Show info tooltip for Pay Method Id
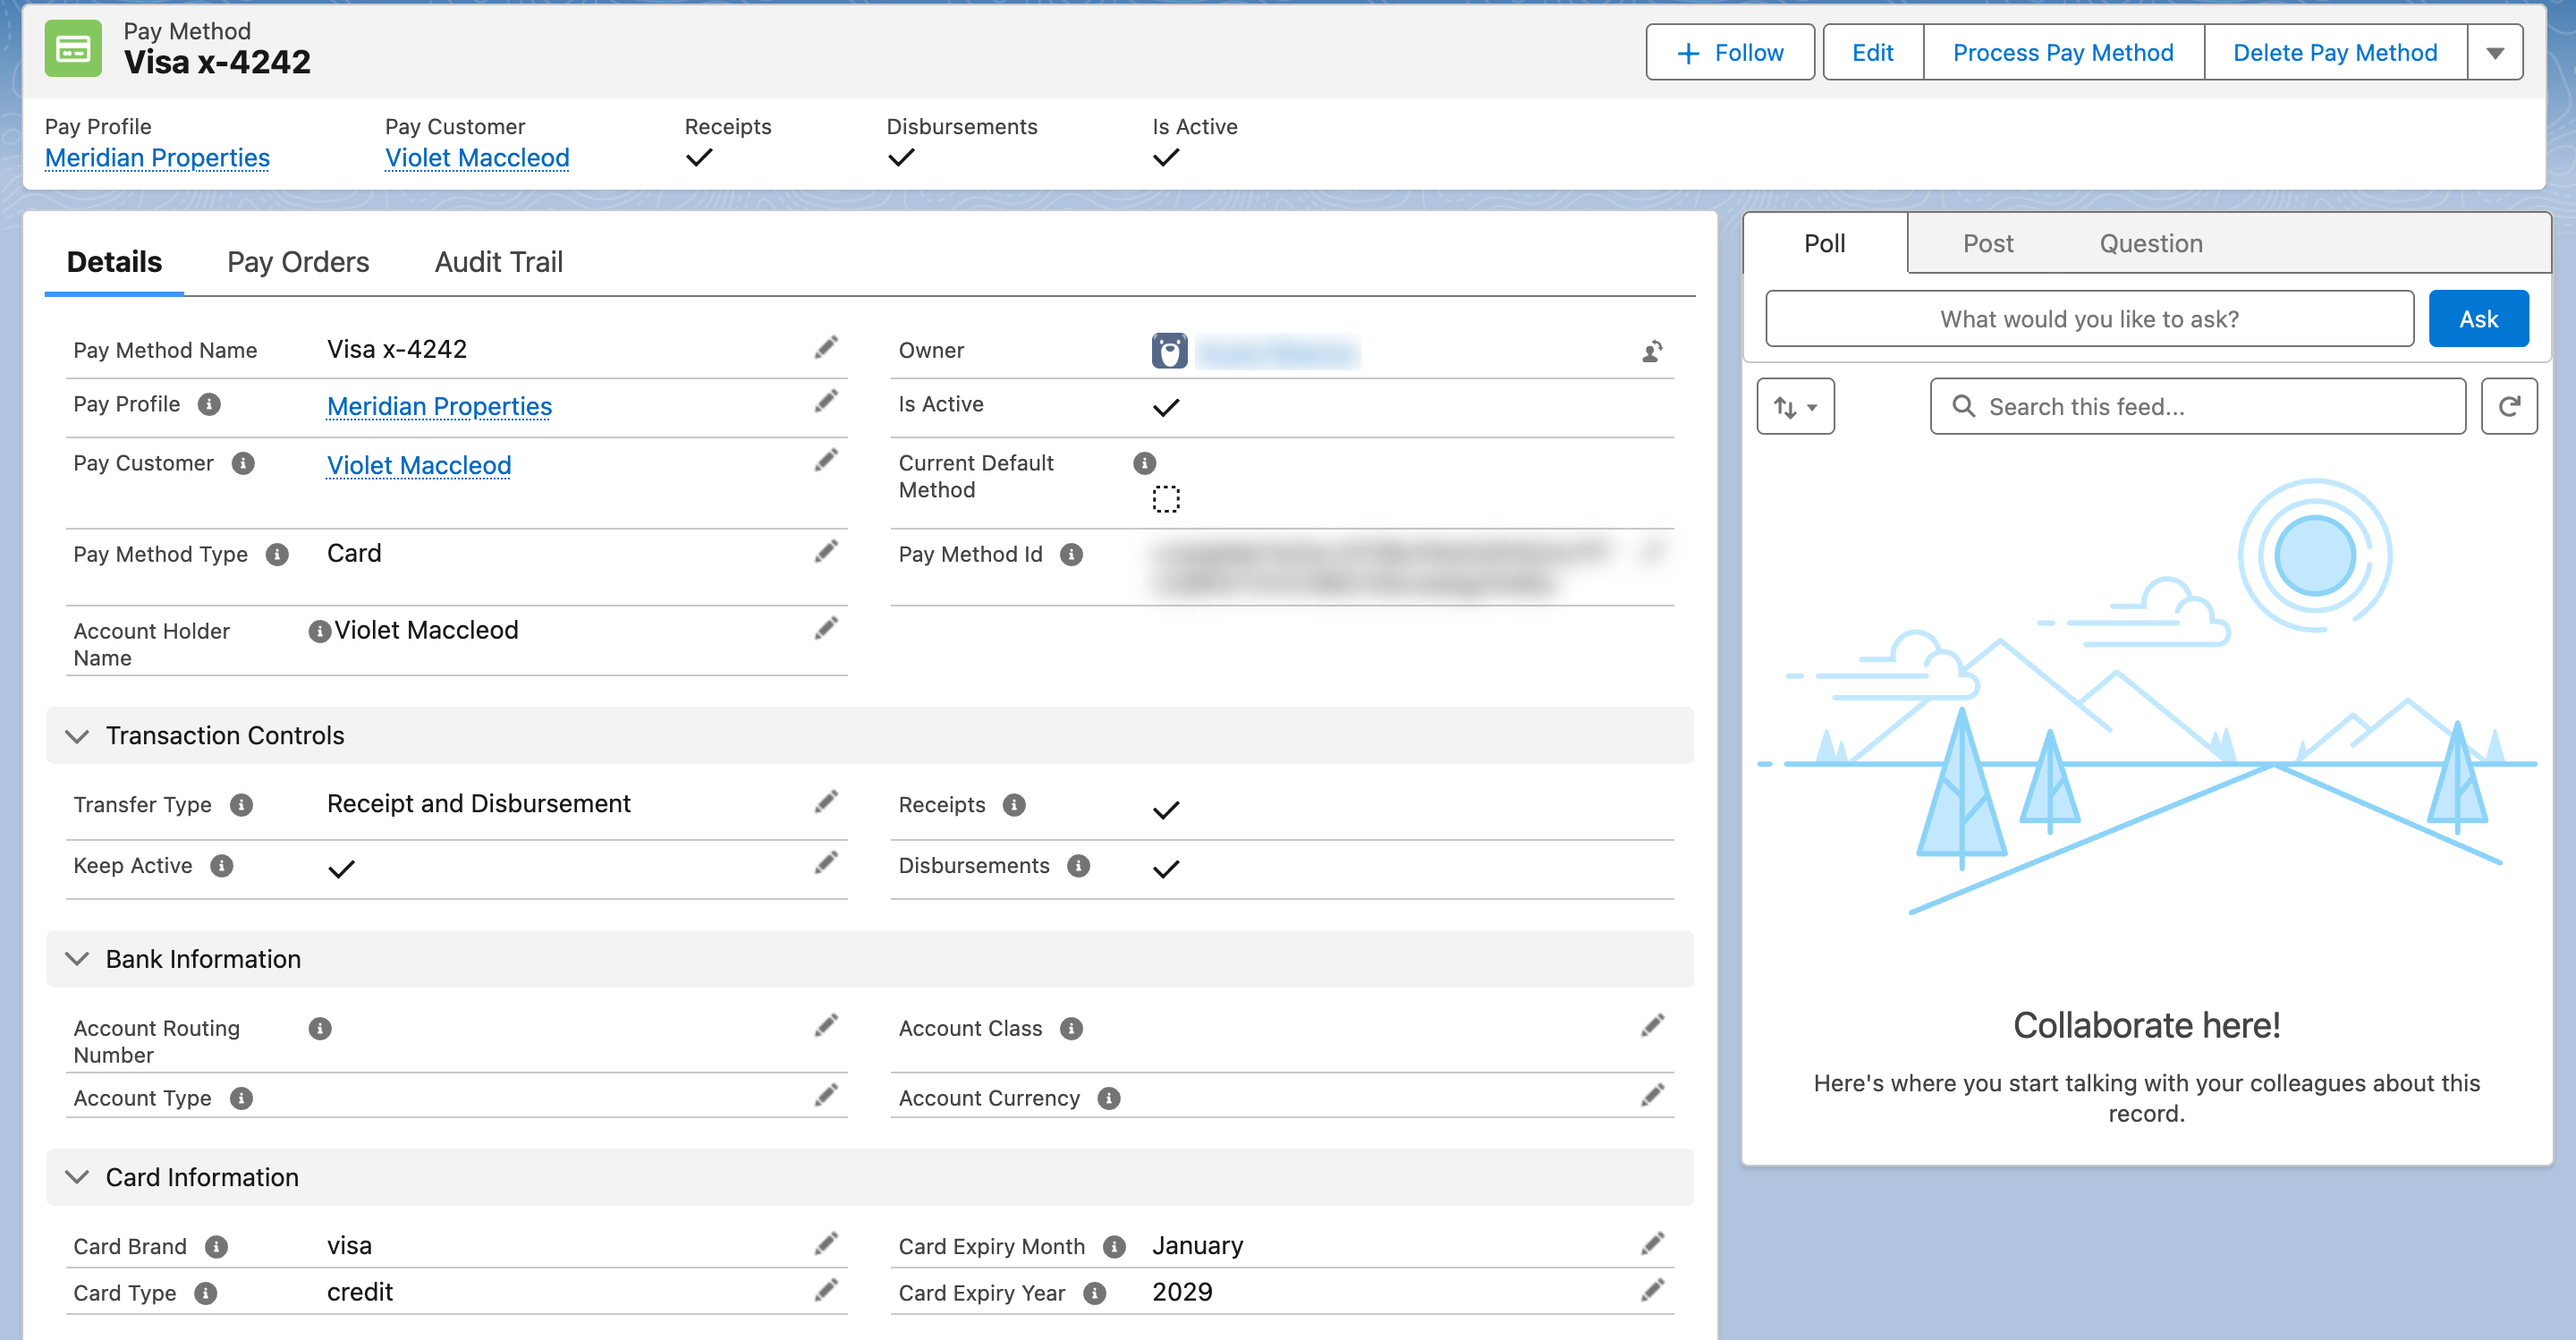Screen dimensions: 2576x1340 tap(1072, 554)
